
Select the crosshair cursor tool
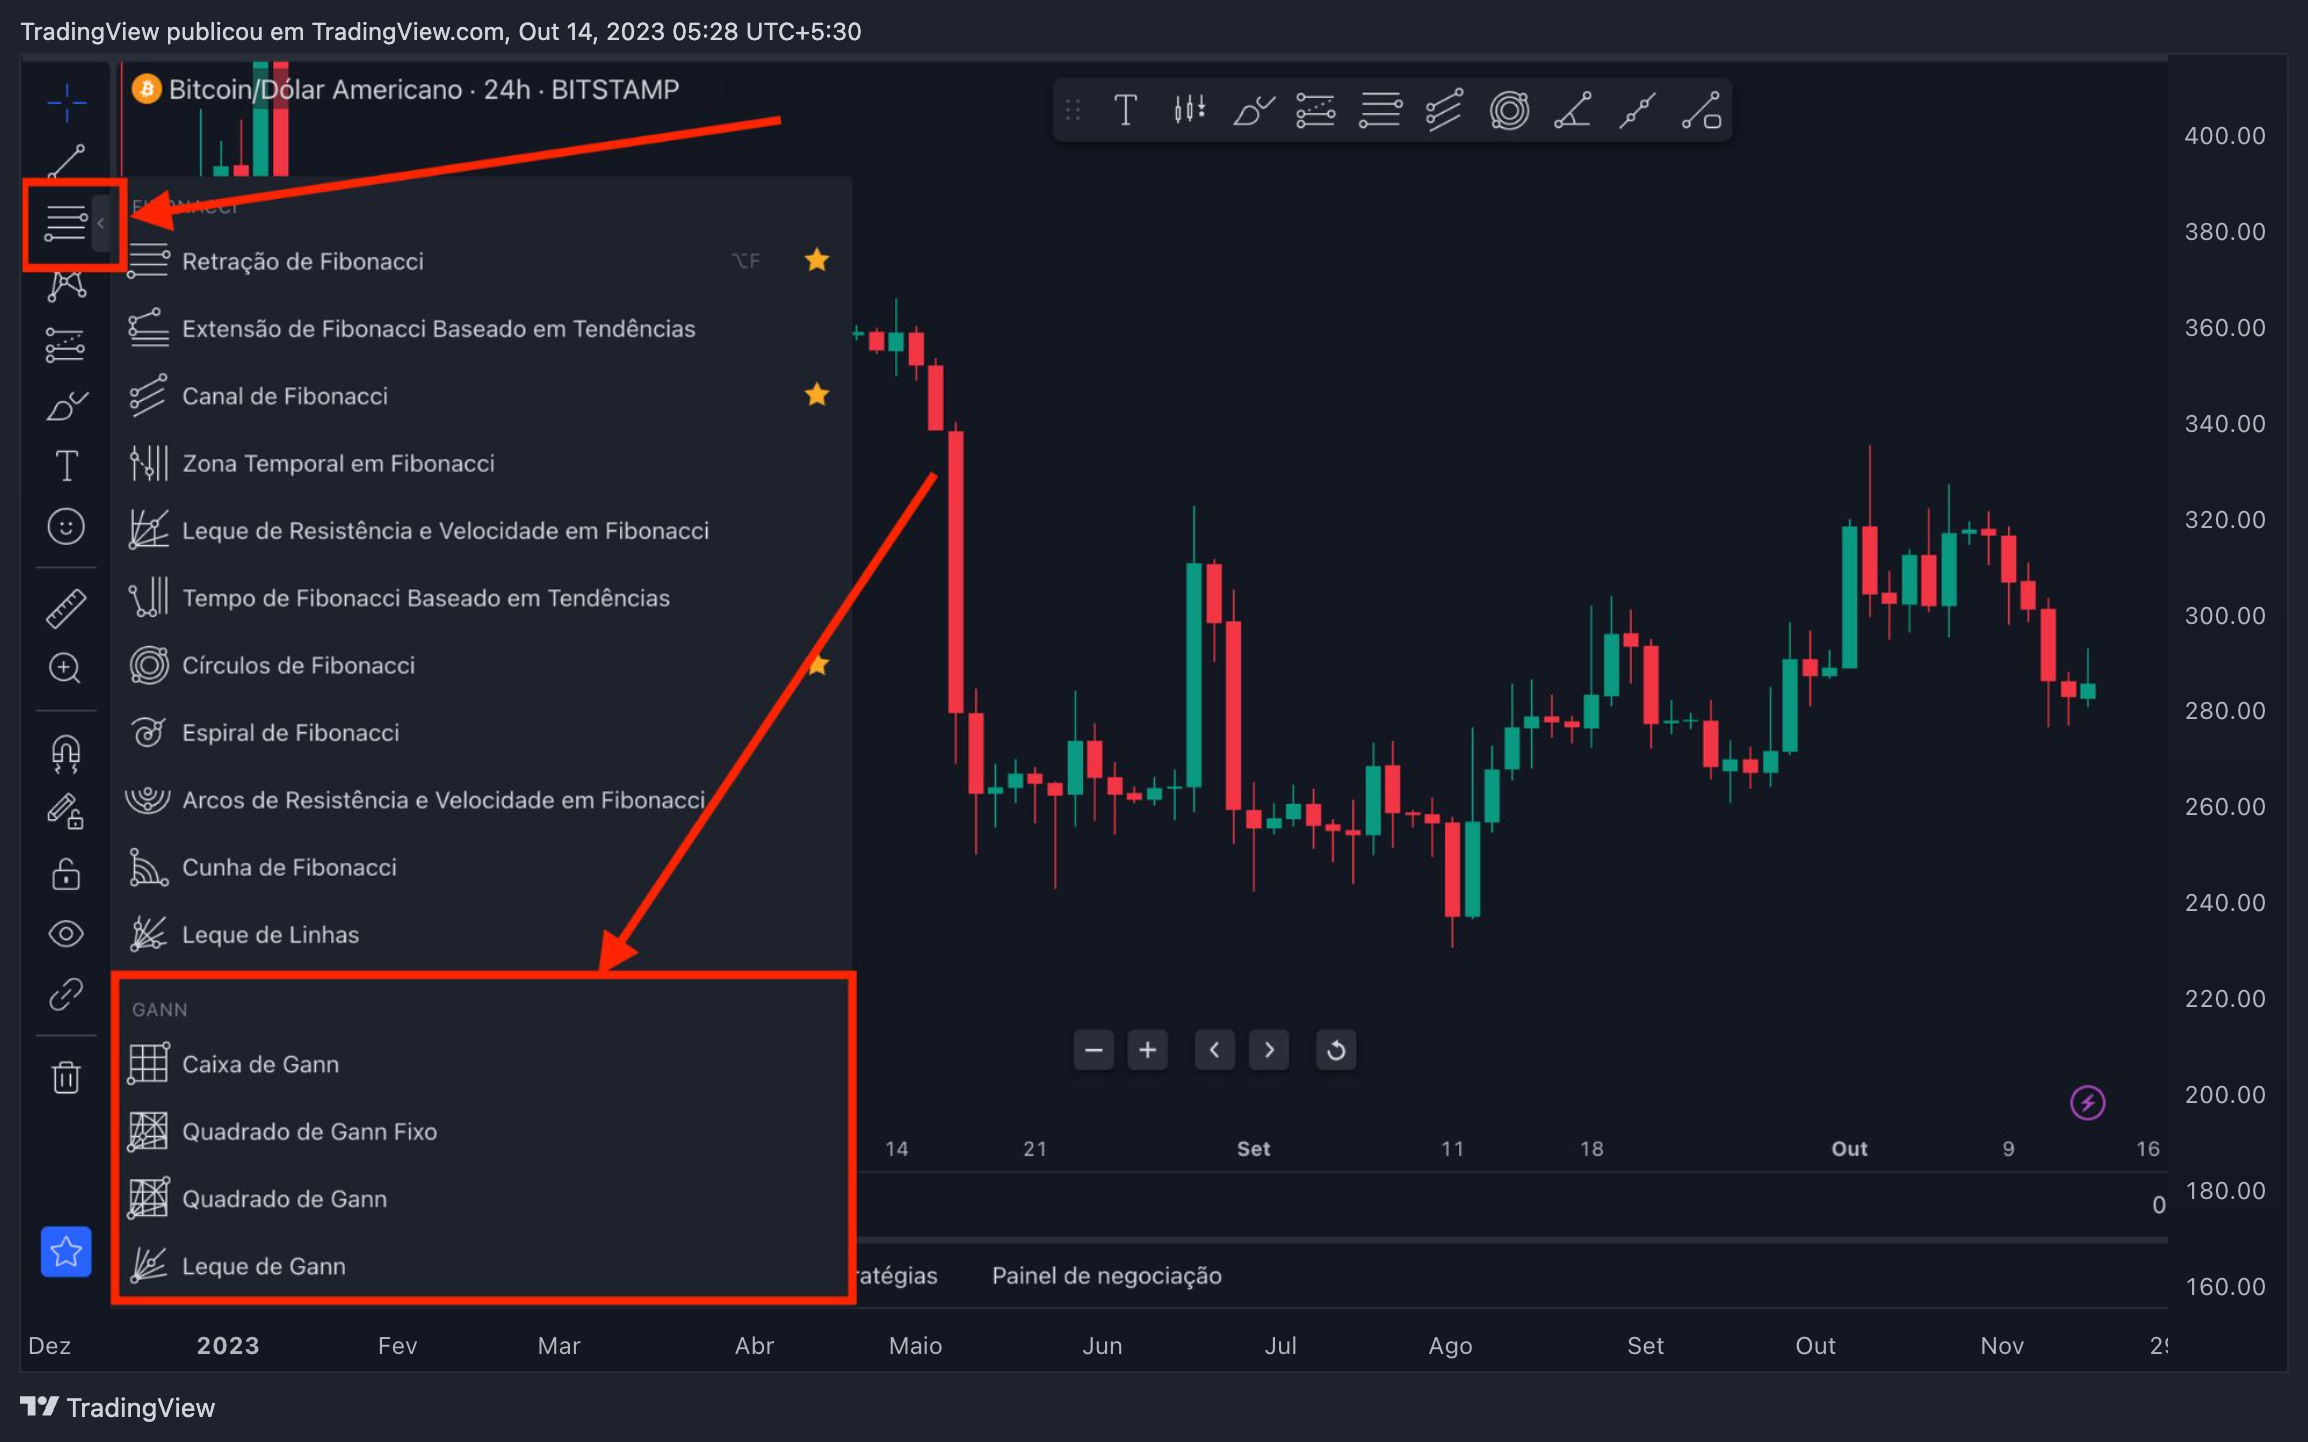(66, 102)
